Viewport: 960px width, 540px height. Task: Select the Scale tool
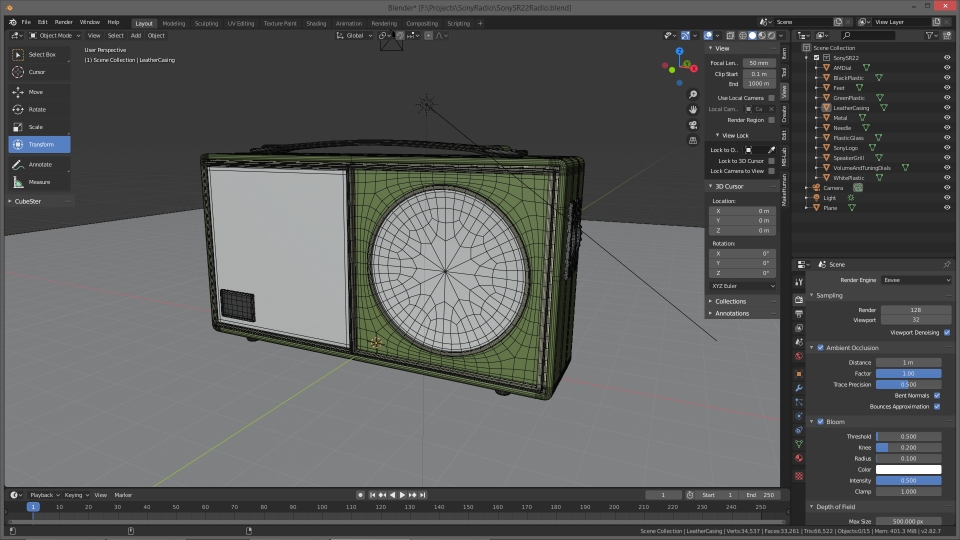coord(36,127)
